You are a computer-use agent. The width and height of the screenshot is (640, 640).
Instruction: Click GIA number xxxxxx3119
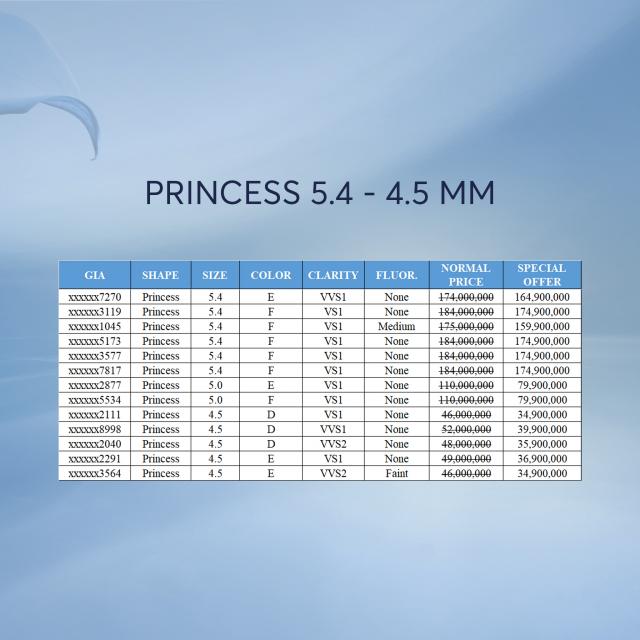[x=95, y=312]
